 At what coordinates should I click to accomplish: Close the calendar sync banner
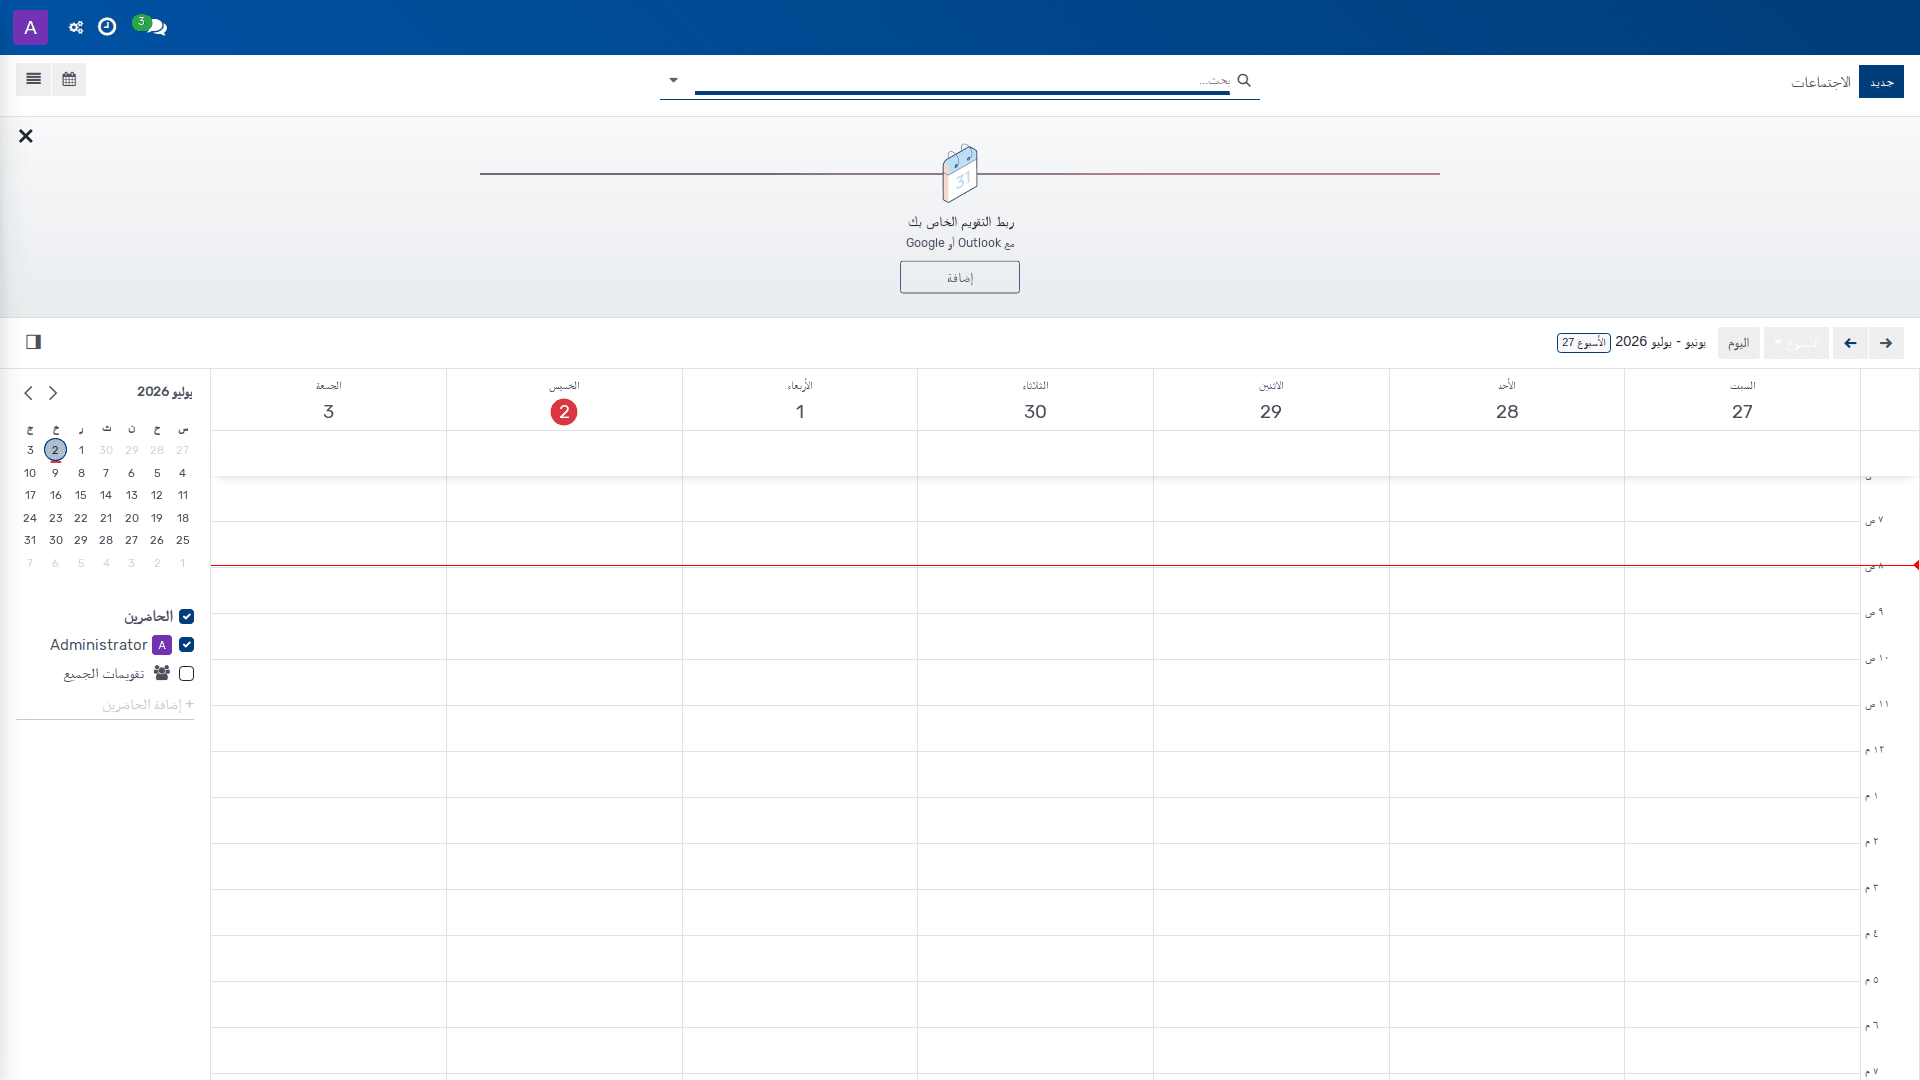click(26, 136)
